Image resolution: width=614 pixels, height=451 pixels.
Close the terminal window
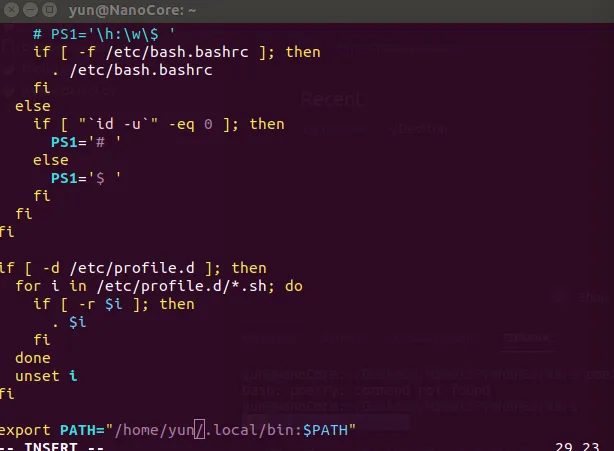click(12, 11)
